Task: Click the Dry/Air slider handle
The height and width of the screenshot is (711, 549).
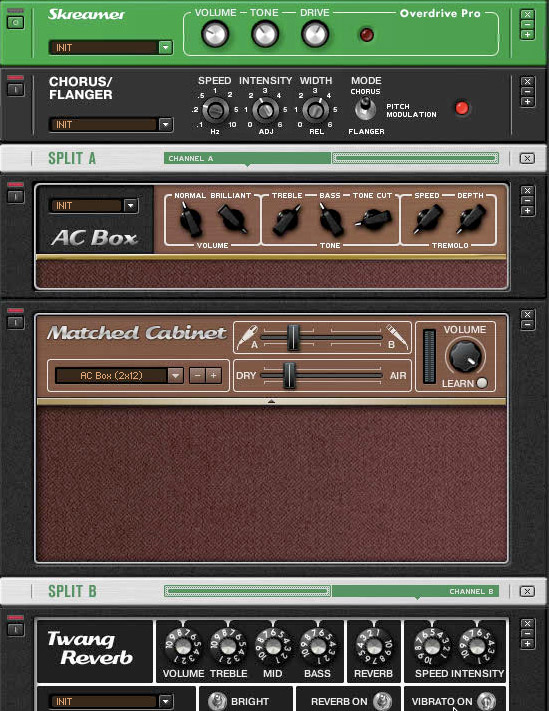Action: 289,375
